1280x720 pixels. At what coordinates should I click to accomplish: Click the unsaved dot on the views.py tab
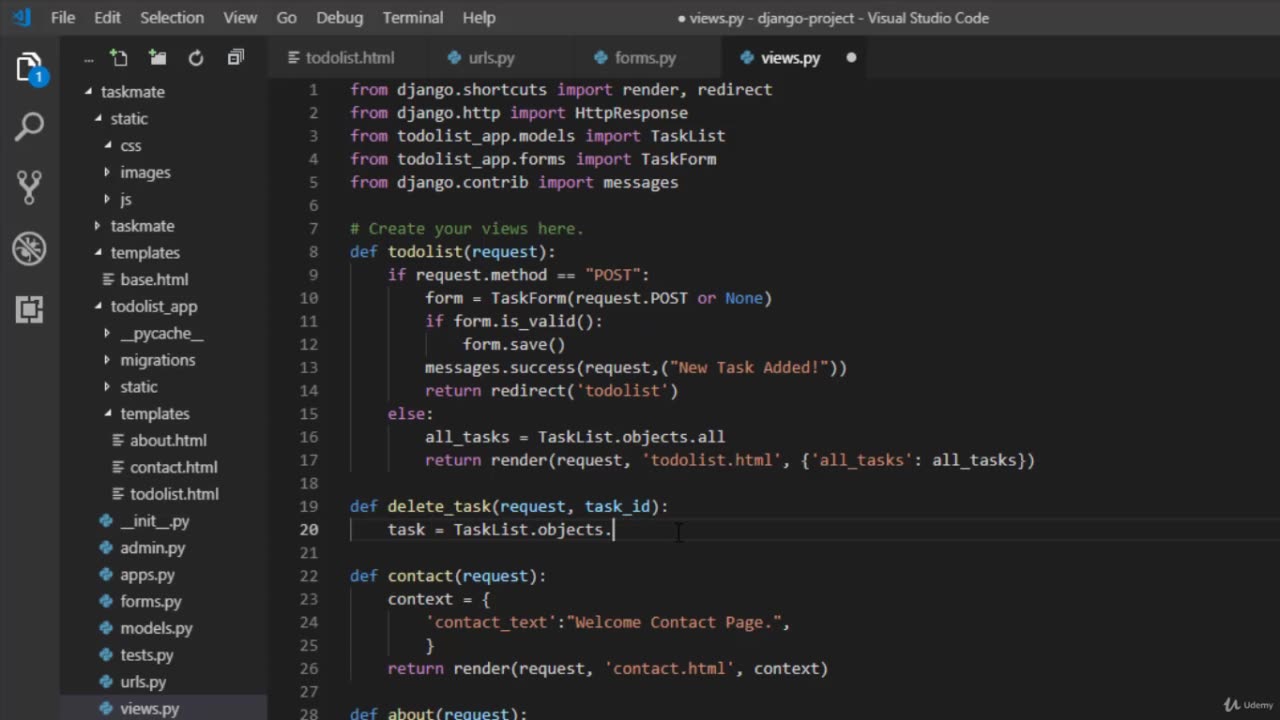(x=851, y=58)
